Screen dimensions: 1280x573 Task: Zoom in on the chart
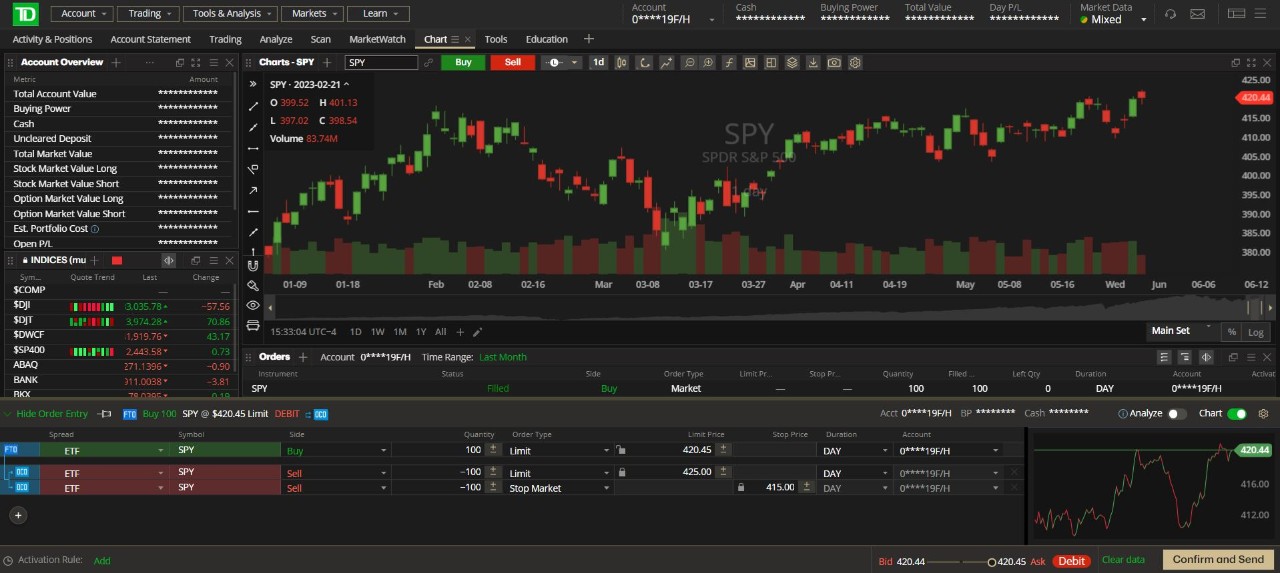(x=708, y=62)
